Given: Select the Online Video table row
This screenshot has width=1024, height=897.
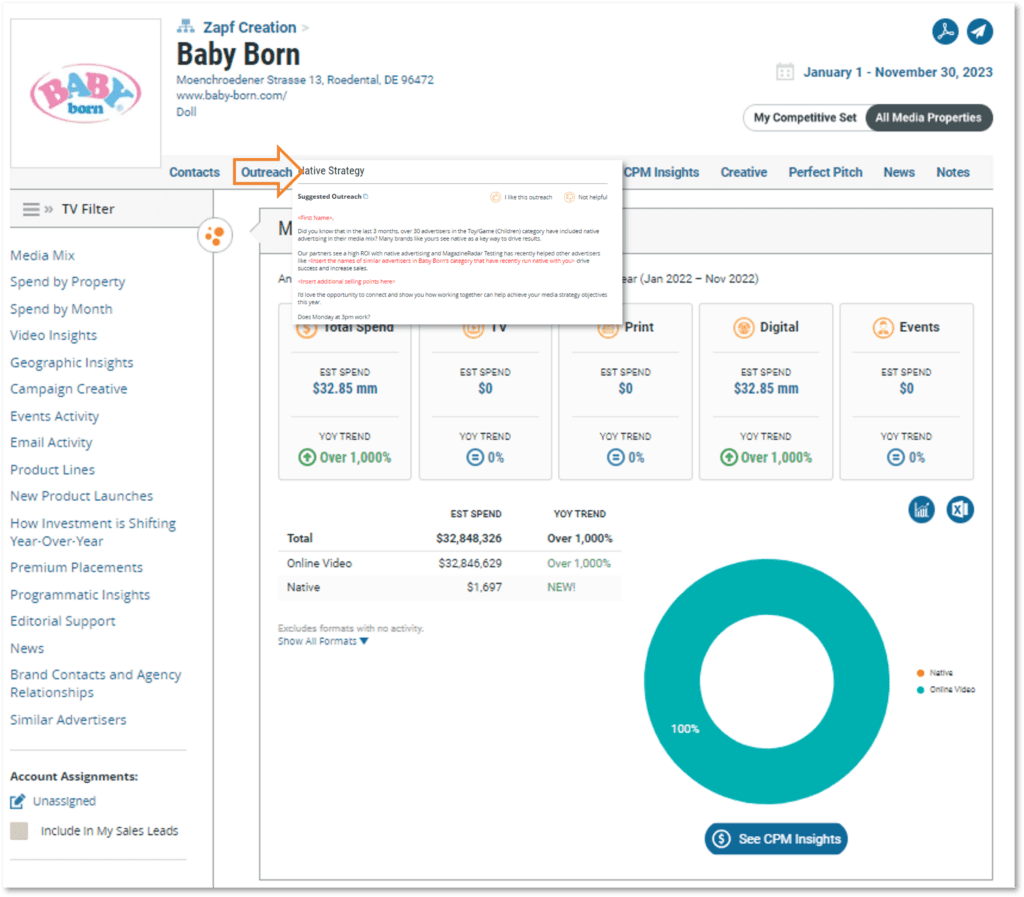Looking at the screenshot, I should tap(449, 563).
